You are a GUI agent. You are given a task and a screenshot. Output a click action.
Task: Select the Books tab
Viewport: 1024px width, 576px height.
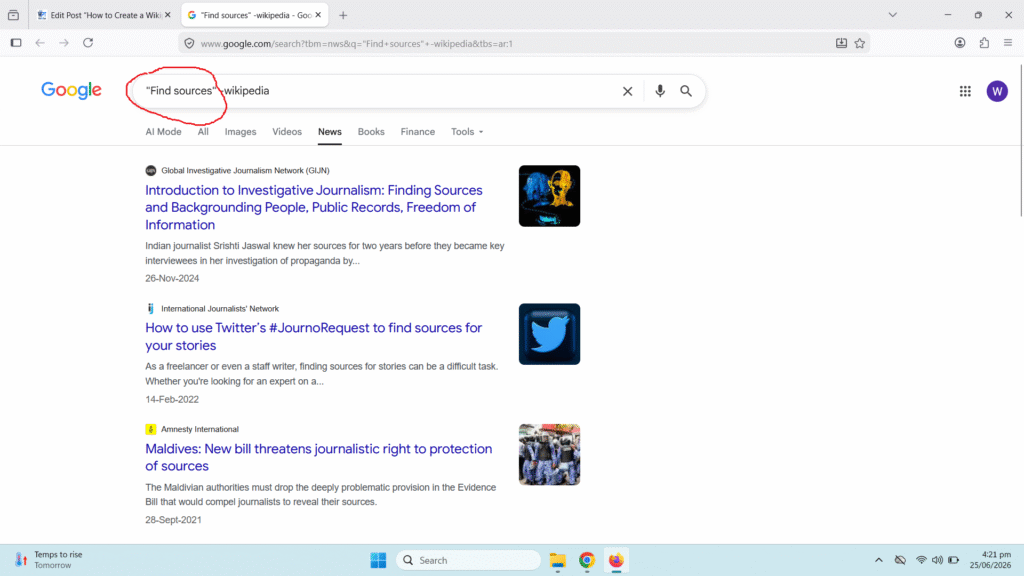tap(371, 132)
